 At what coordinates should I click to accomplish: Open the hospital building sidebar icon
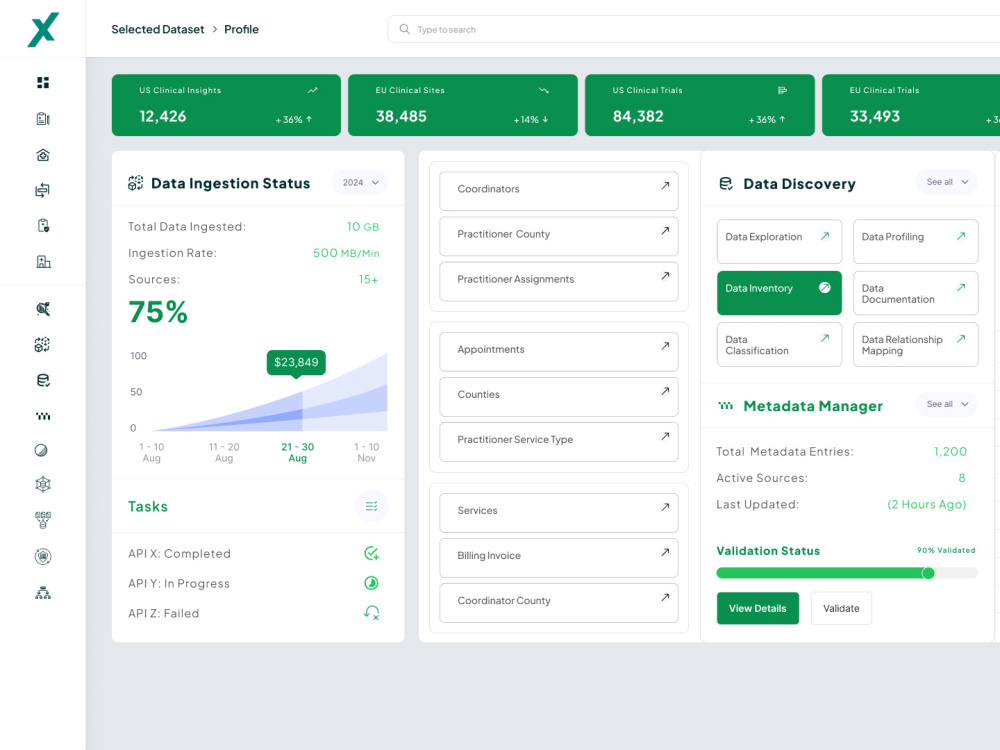point(43,261)
